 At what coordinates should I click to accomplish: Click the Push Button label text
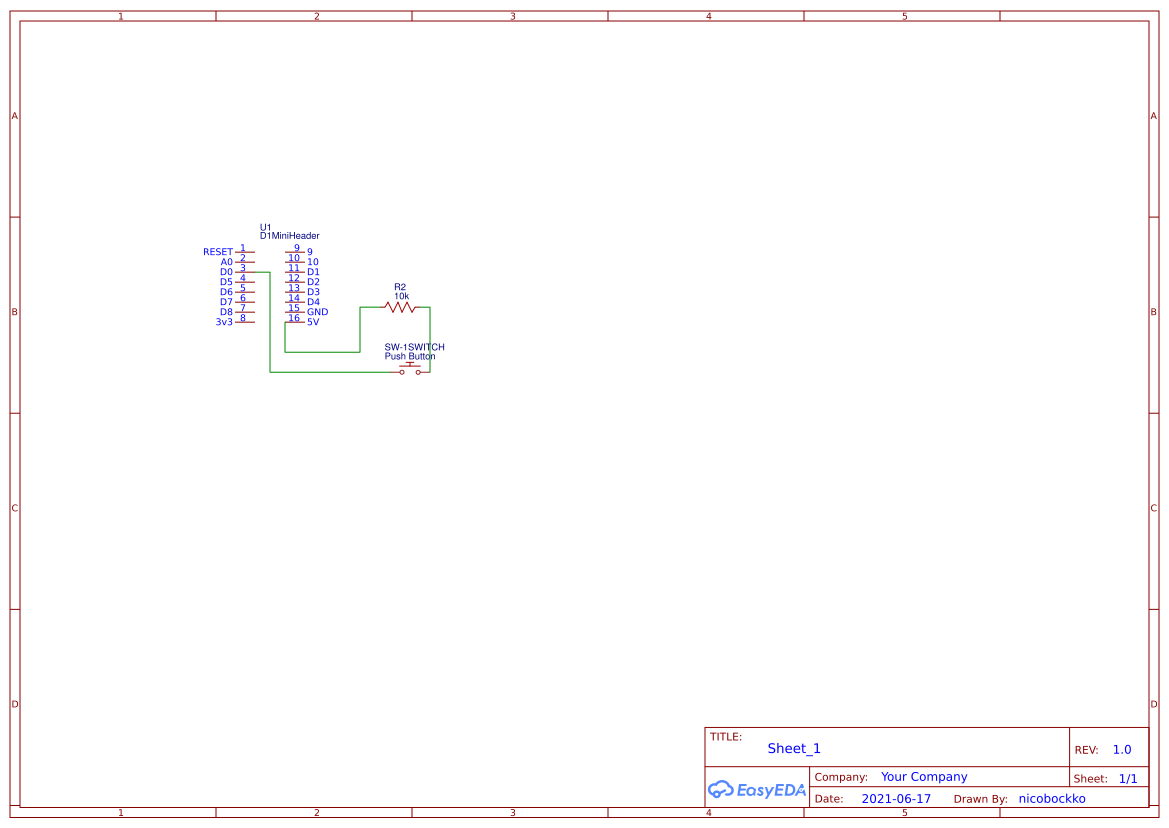click(x=408, y=356)
